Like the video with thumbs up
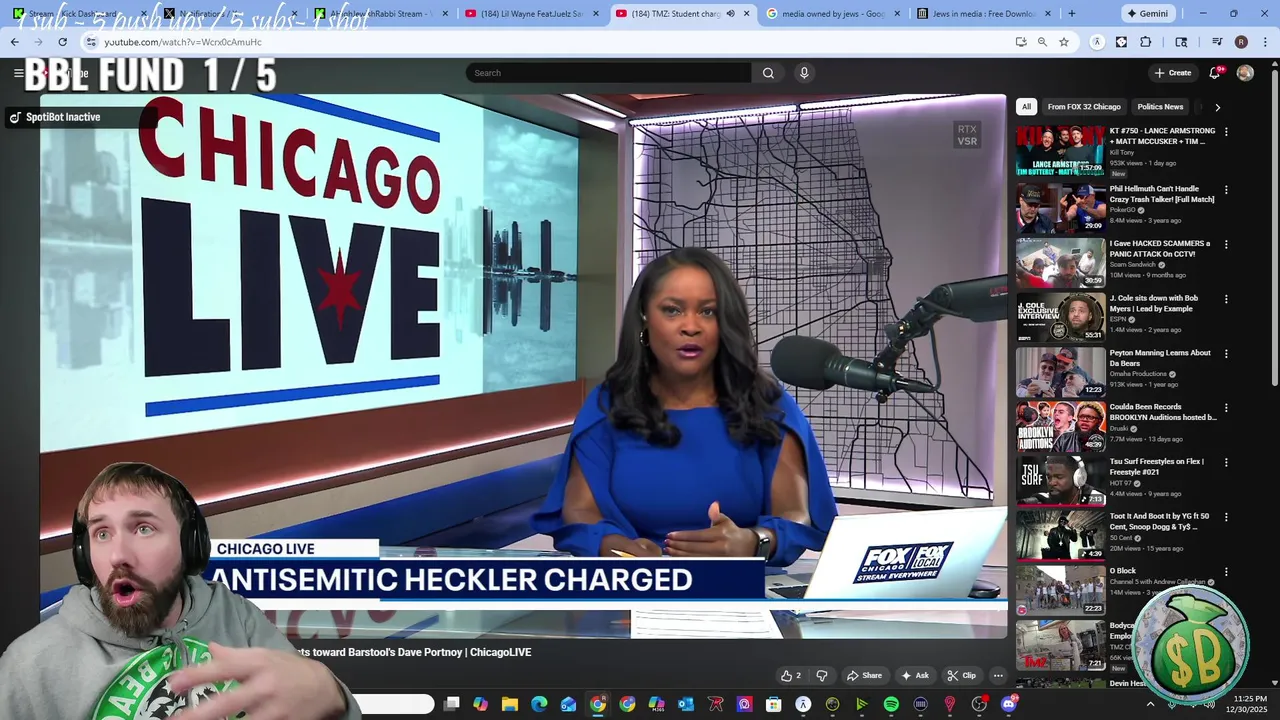 coord(790,676)
